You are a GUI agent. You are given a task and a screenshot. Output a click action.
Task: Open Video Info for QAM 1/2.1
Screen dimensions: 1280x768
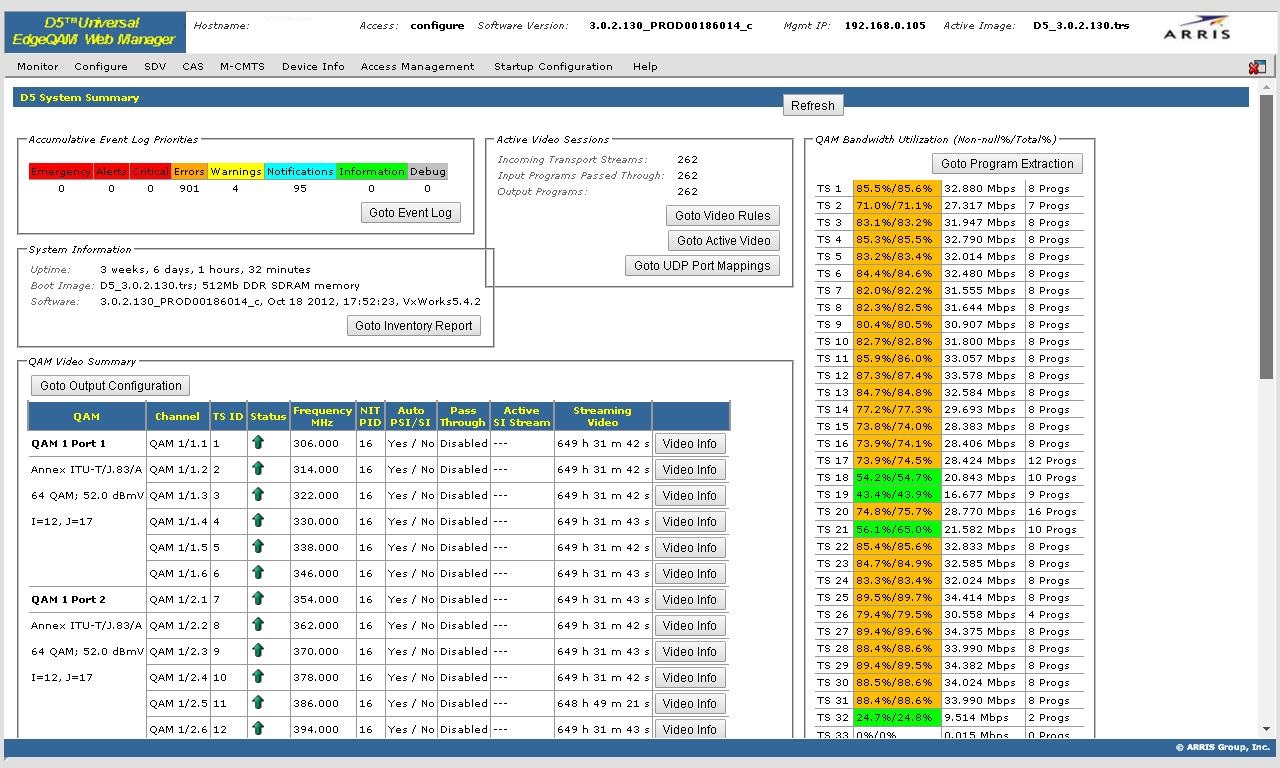click(690, 600)
